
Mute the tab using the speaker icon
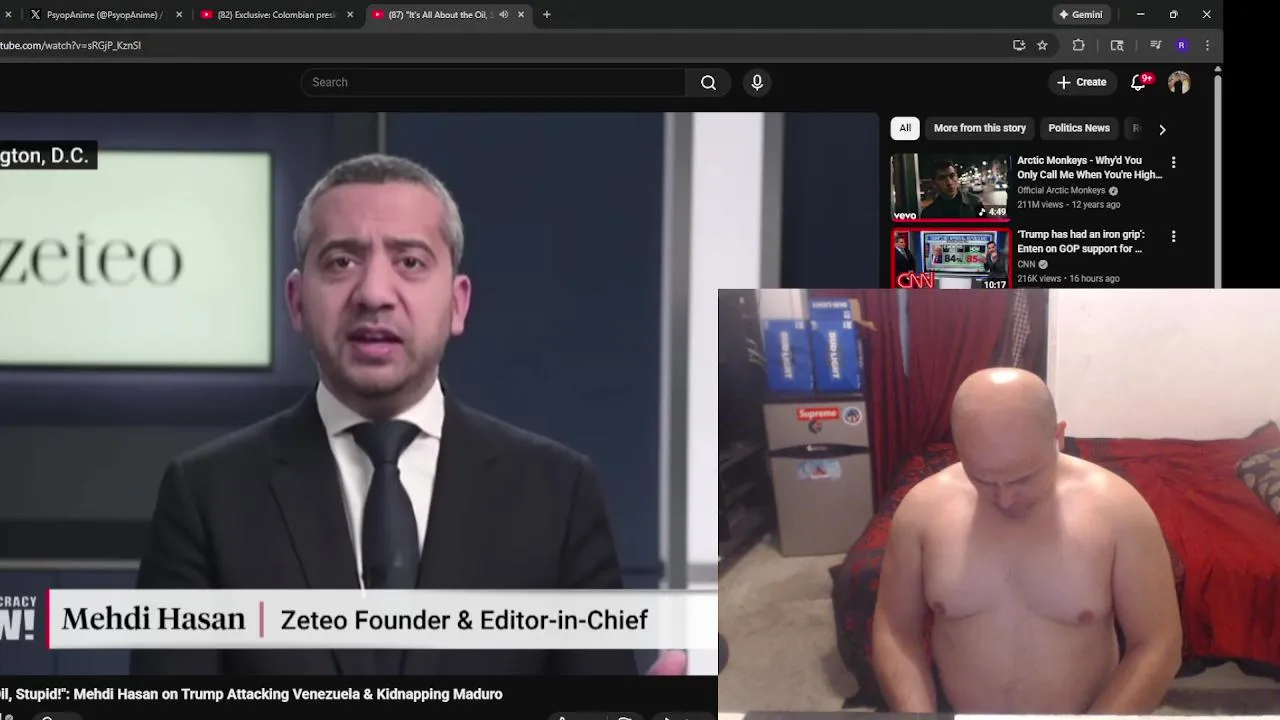tap(503, 14)
